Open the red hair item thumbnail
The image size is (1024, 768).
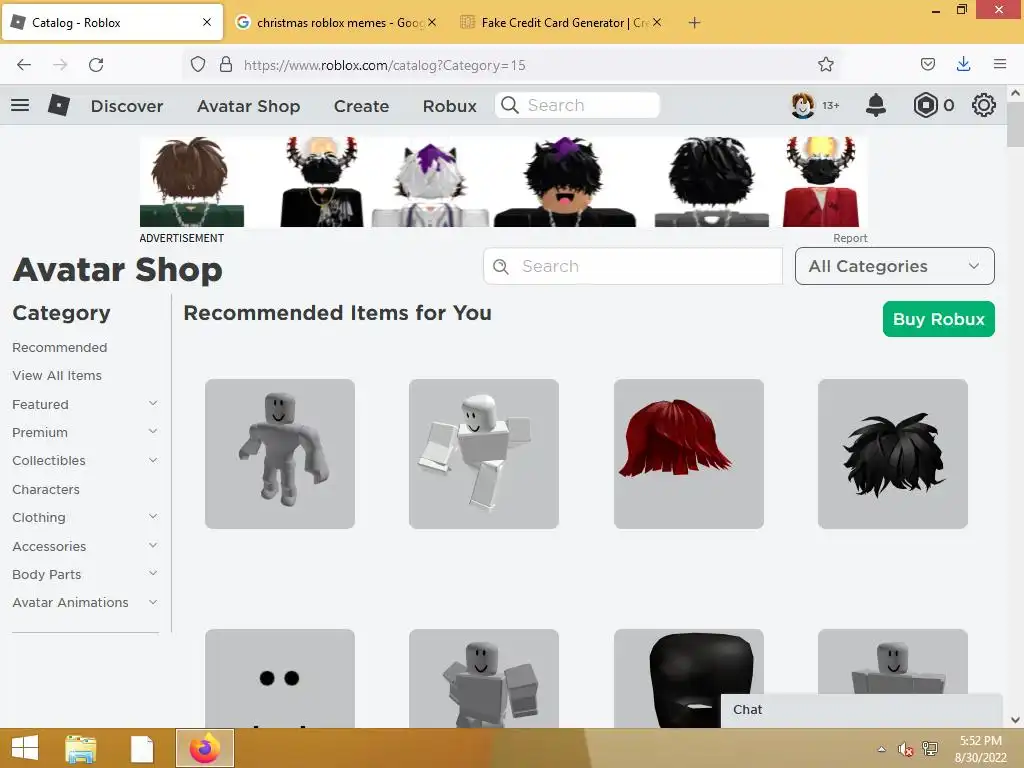pyautogui.click(x=688, y=454)
